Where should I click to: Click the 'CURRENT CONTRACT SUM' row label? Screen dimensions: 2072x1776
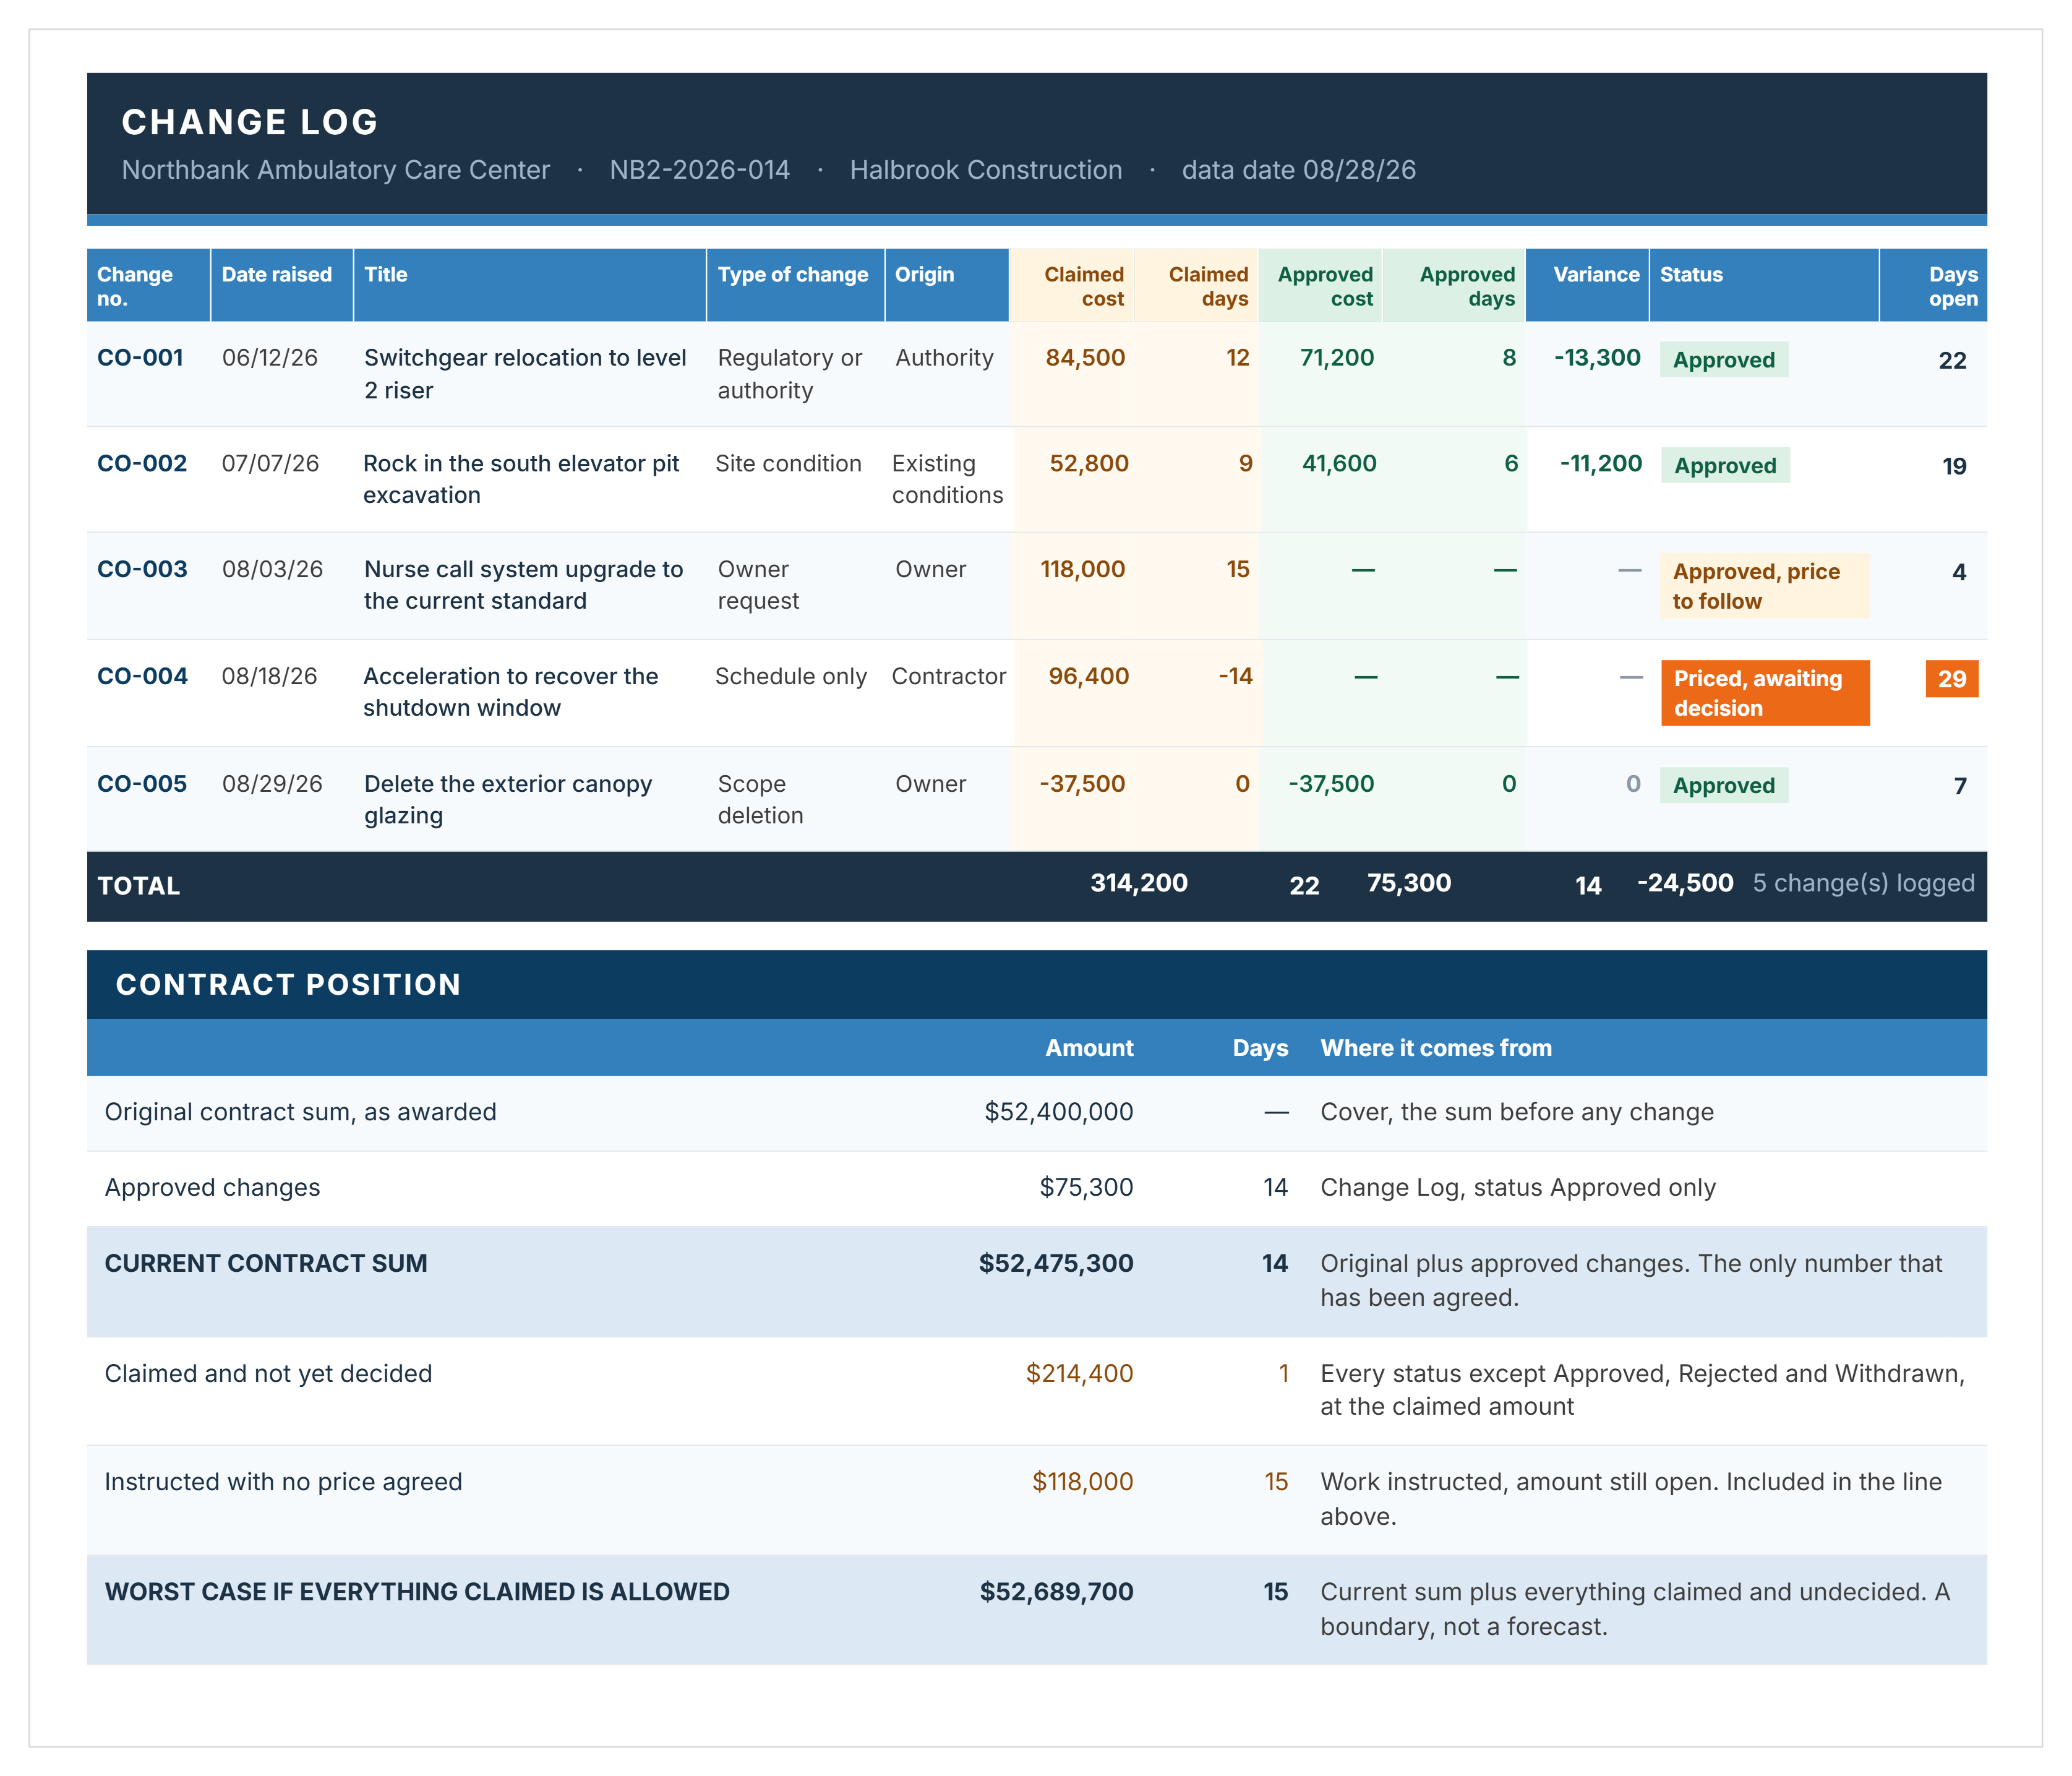[266, 1264]
